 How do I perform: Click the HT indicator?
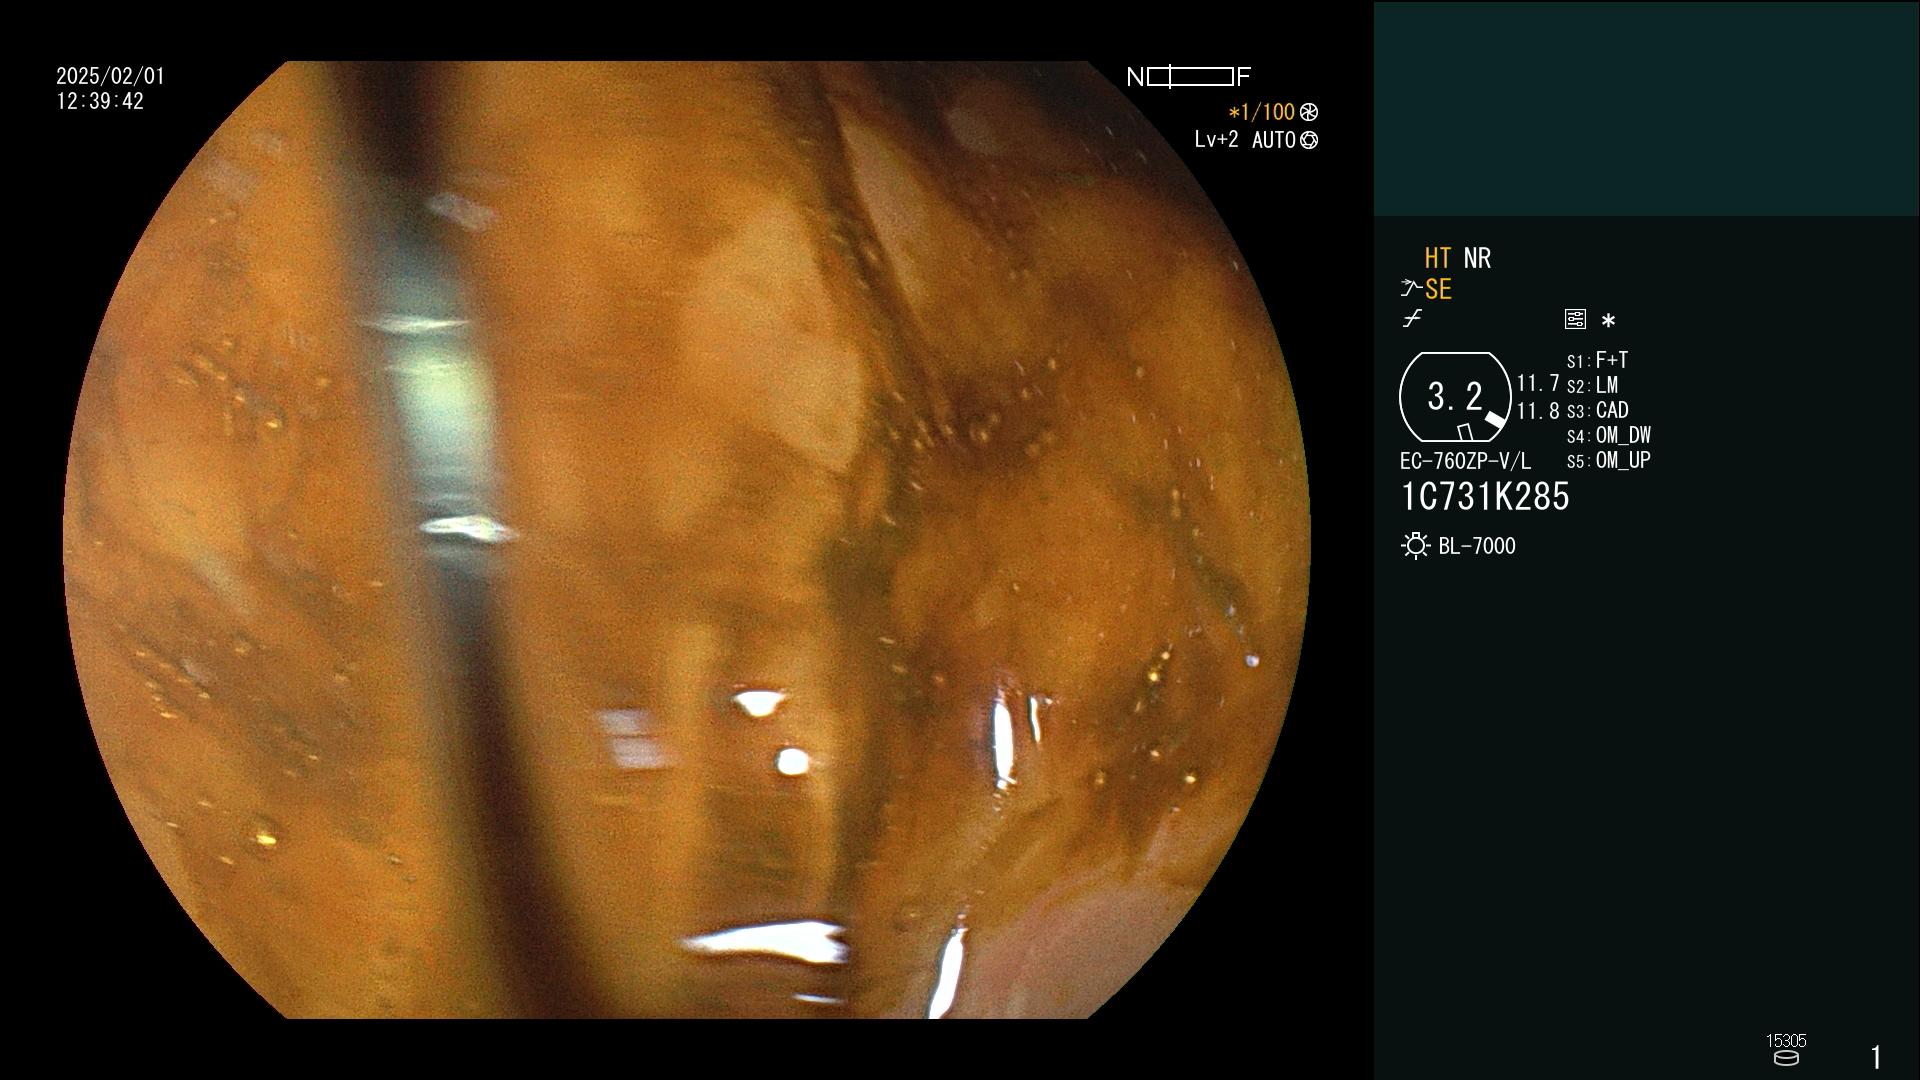point(1438,258)
